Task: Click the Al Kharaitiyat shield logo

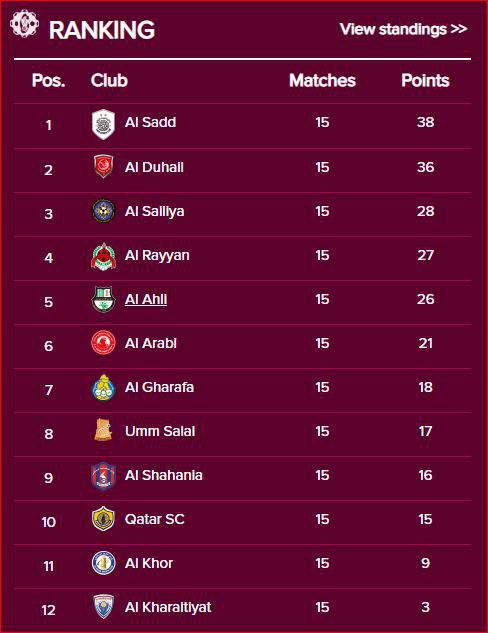Action: tap(103, 607)
